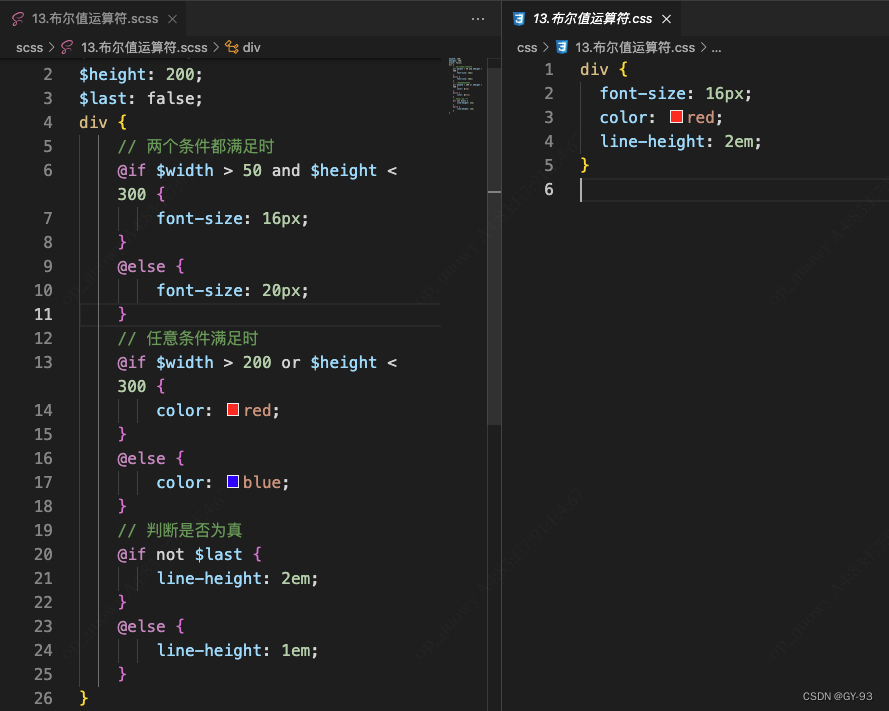This screenshot has width=889, height=711.
Task: Click 13.布尔值运算符.css file in right breadcrumb
Action: (634, 48)
